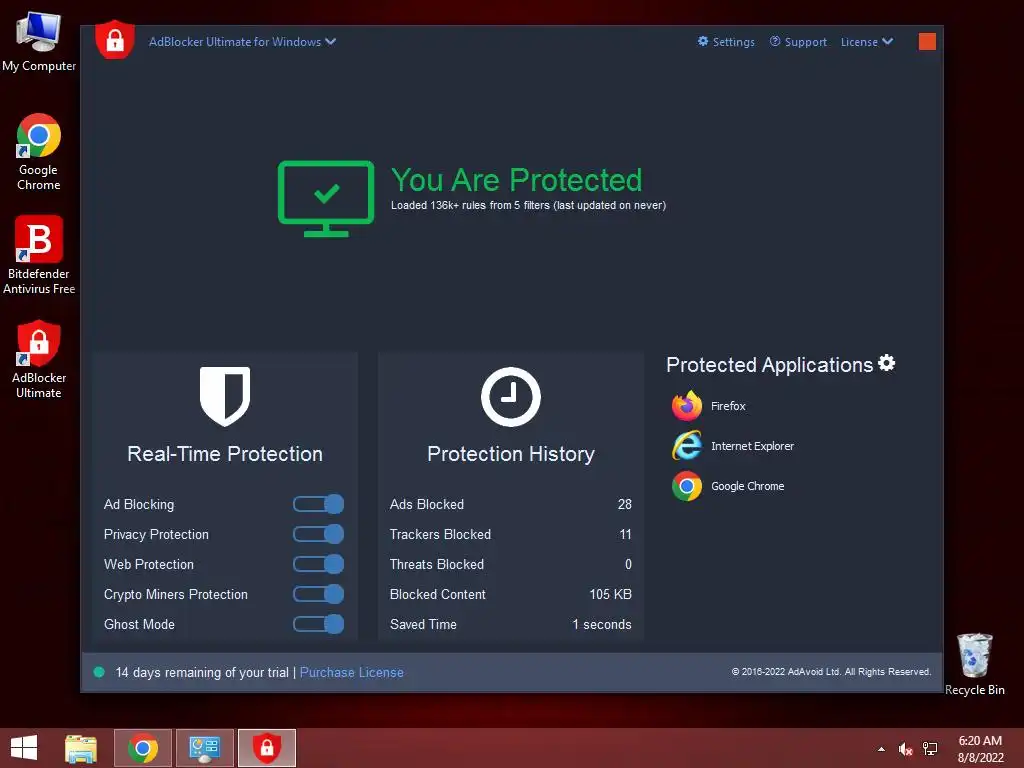Turn off Ghost Mode switch
Screen dimensions: 1024x768
click(x=318, y=624)
